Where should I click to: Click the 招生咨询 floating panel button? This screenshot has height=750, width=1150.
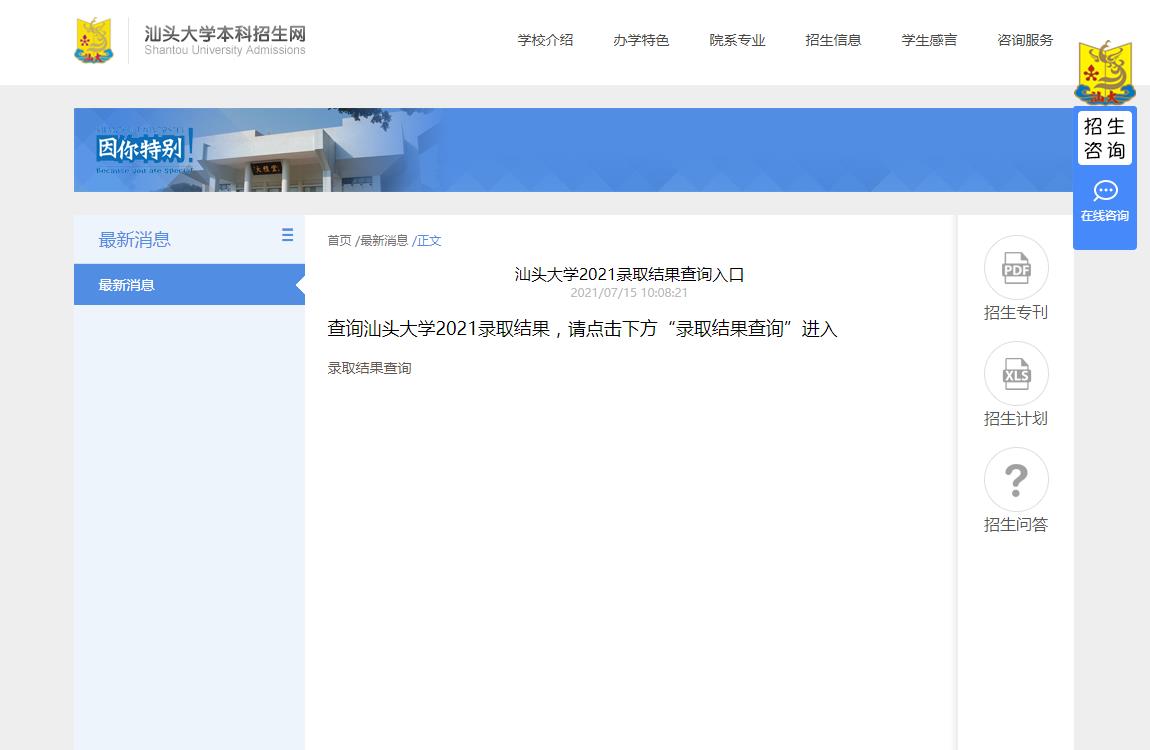pos(1105,138)
